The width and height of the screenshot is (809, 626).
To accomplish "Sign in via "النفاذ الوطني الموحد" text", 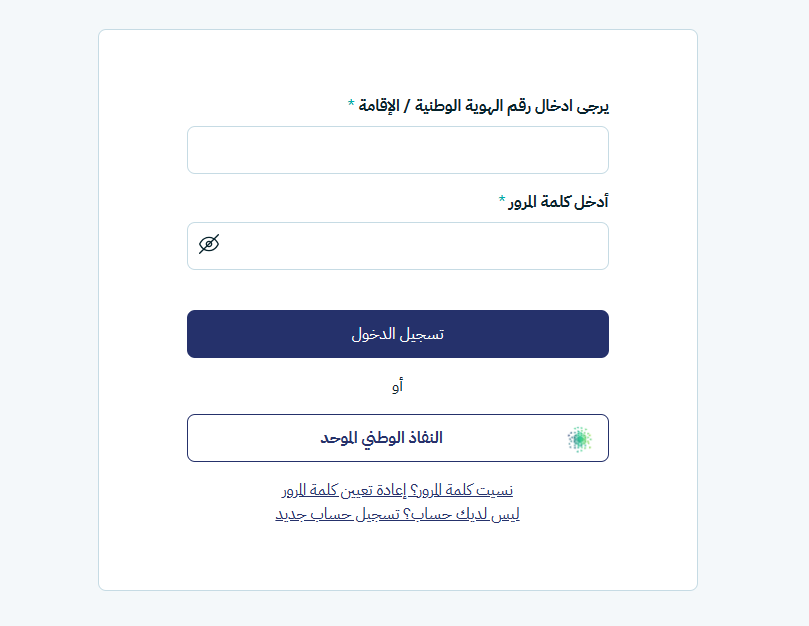I will click(x=381, y=438).
